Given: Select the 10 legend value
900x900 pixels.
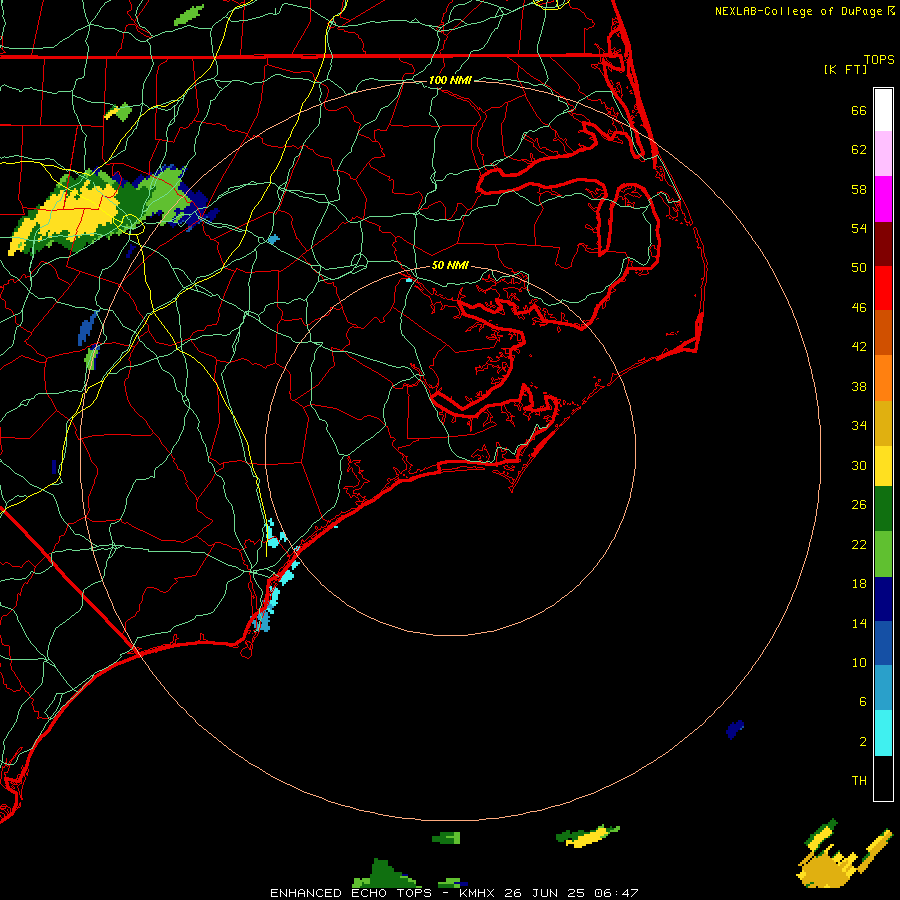Looking at the screenshot, I should (x=859, y=662).
